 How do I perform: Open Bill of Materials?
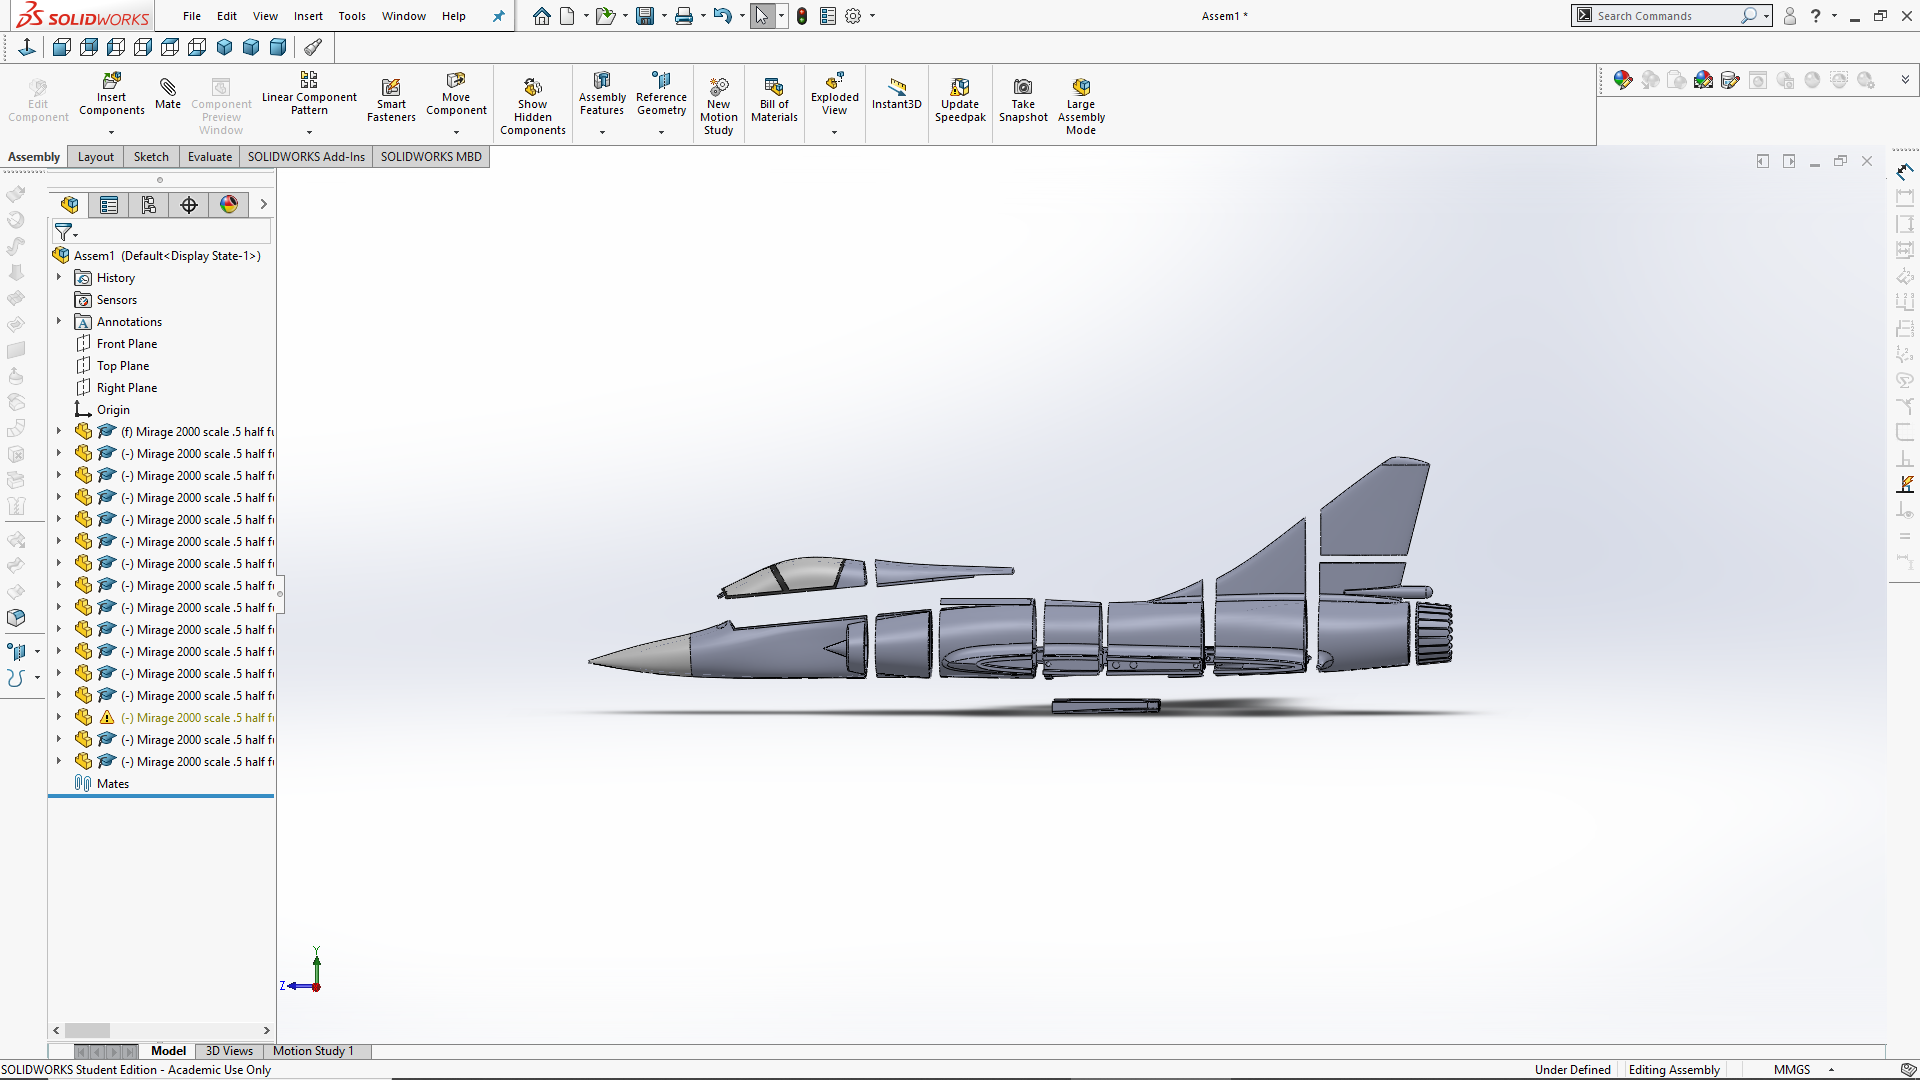(774, 100)
